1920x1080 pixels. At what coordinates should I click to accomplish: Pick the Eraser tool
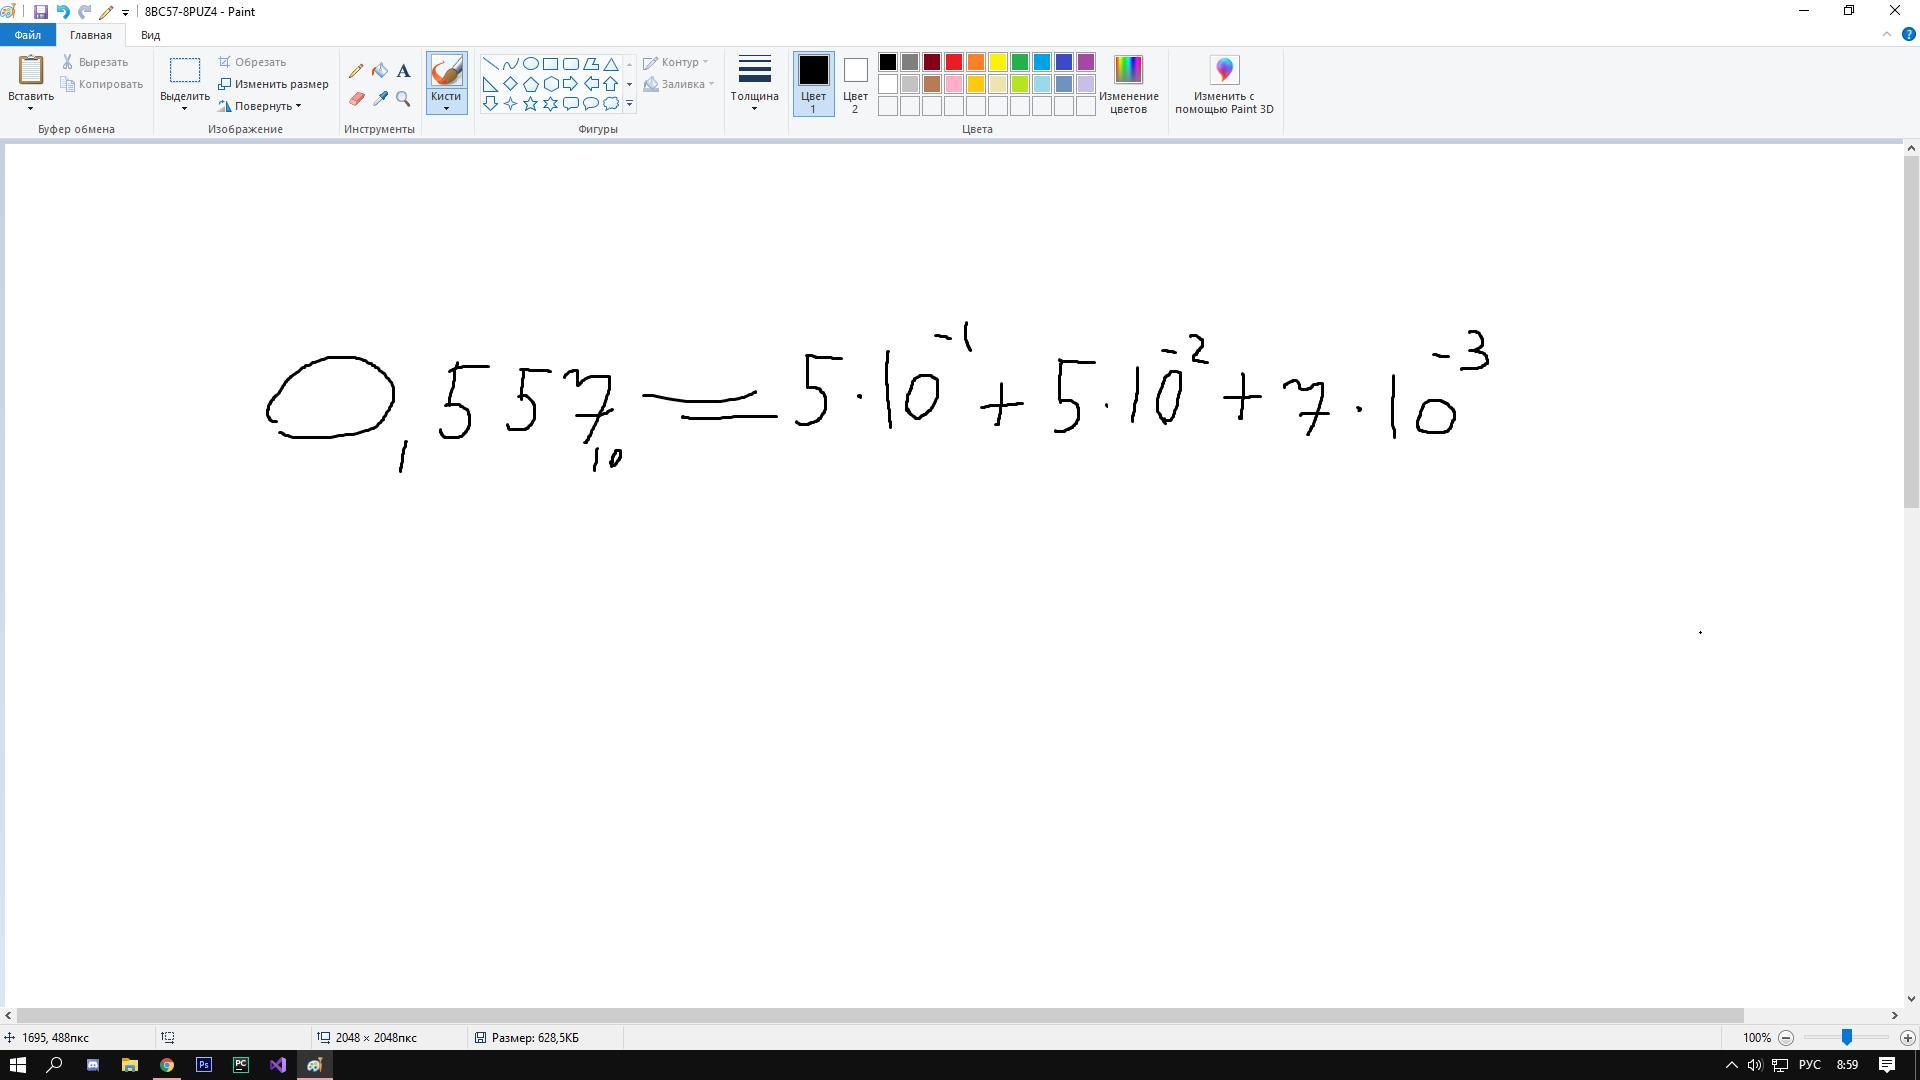click(356, 99)
